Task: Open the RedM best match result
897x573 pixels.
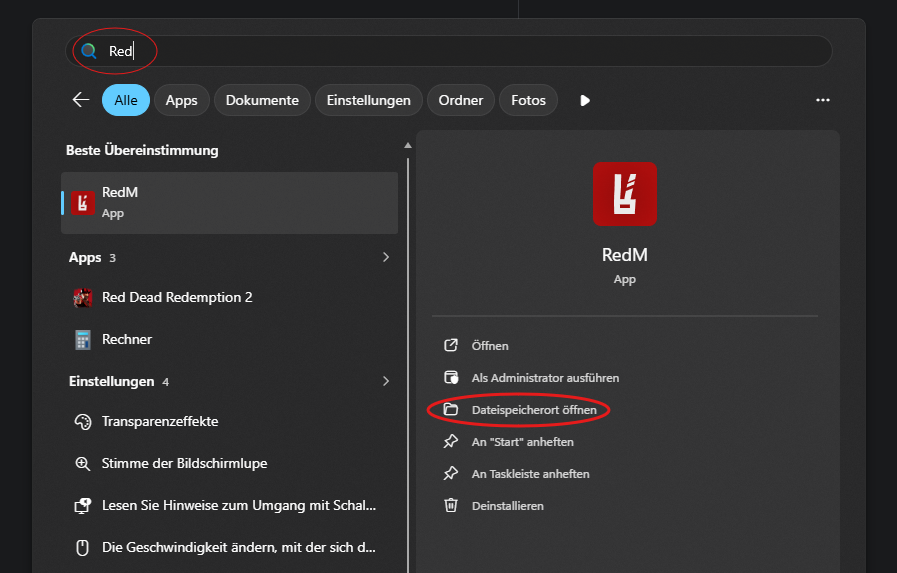Action: pyautogui.click(x=229, y=203)
